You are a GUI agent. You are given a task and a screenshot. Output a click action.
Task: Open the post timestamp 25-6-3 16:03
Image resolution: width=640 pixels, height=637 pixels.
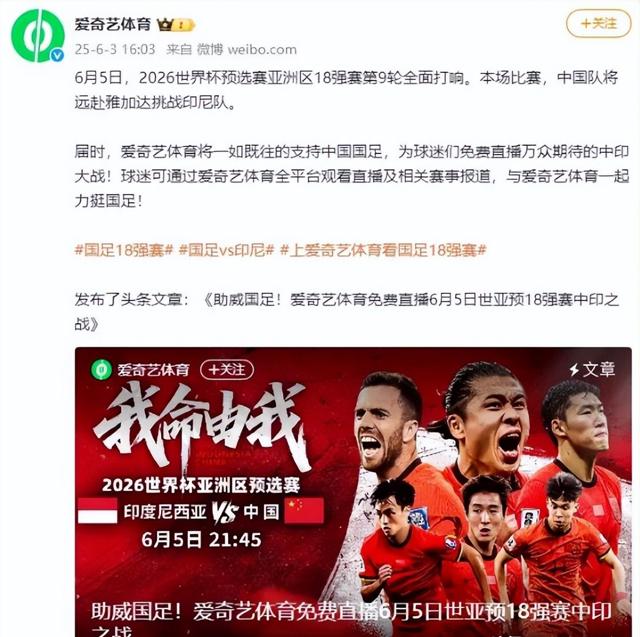[115, 49]
